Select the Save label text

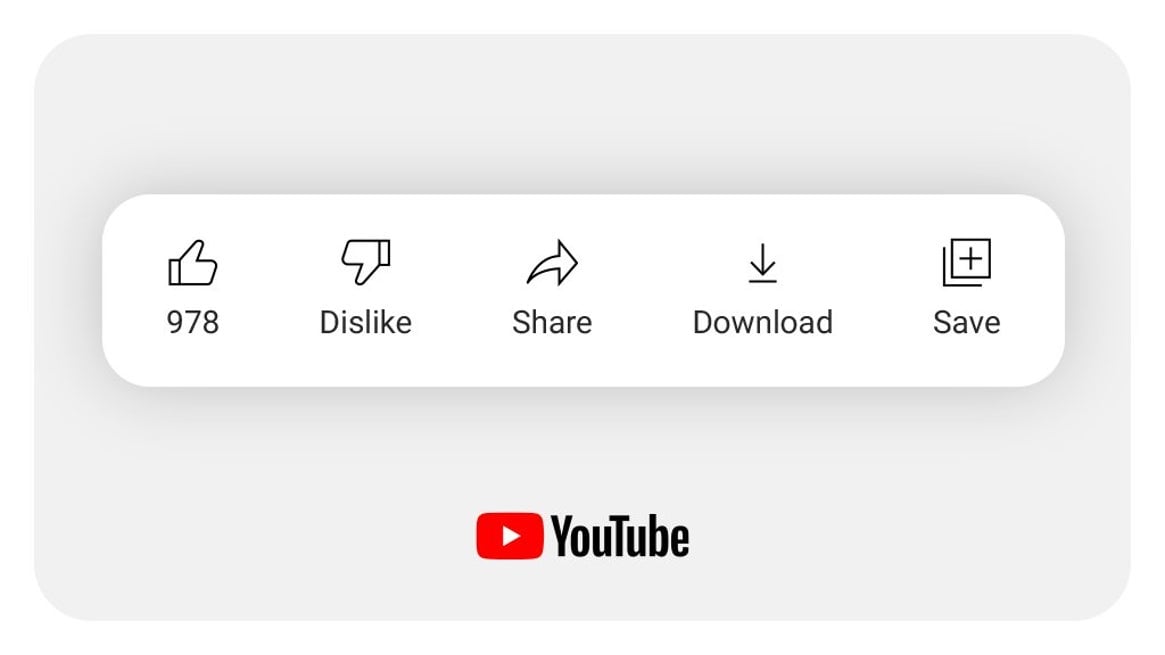(967, 322)
